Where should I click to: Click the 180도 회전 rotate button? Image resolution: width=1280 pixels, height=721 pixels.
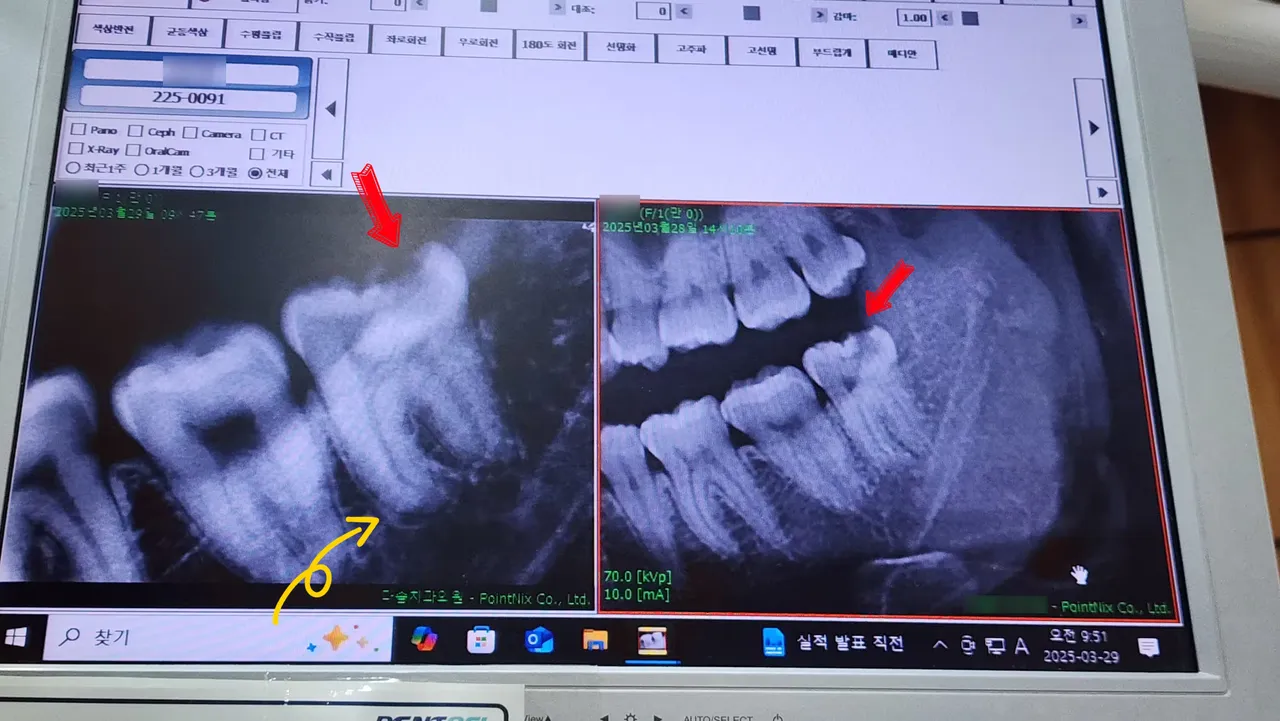[550, 45]
